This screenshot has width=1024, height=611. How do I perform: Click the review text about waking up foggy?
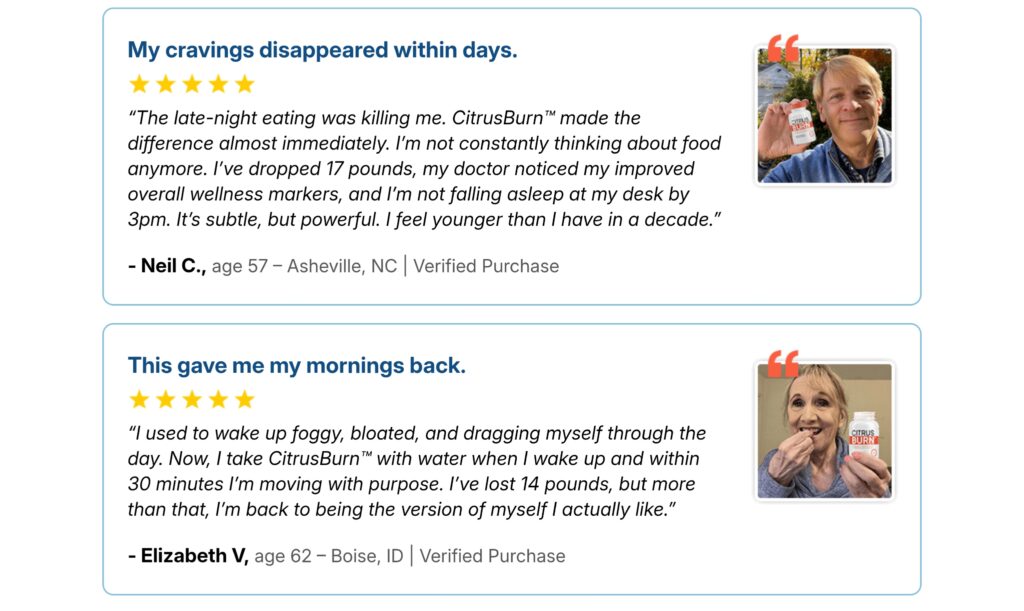tap(417, 471)
